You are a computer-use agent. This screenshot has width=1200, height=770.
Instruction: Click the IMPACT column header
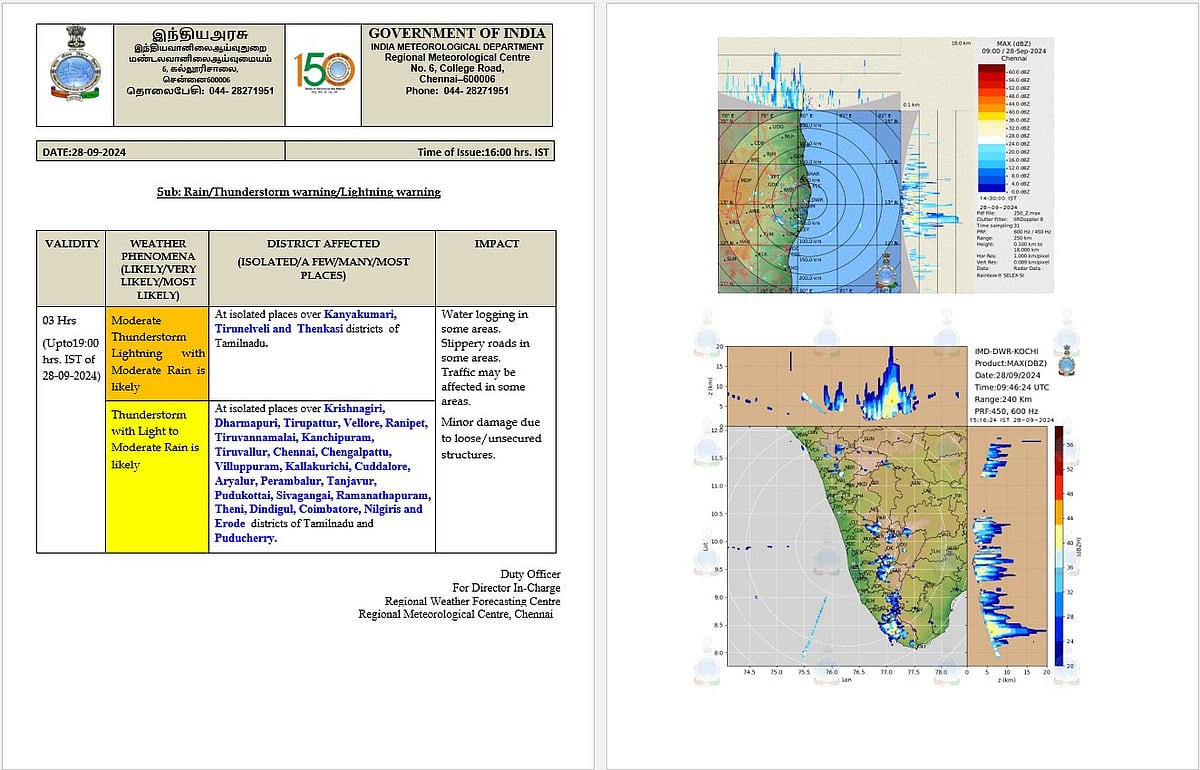click(495, 244)
